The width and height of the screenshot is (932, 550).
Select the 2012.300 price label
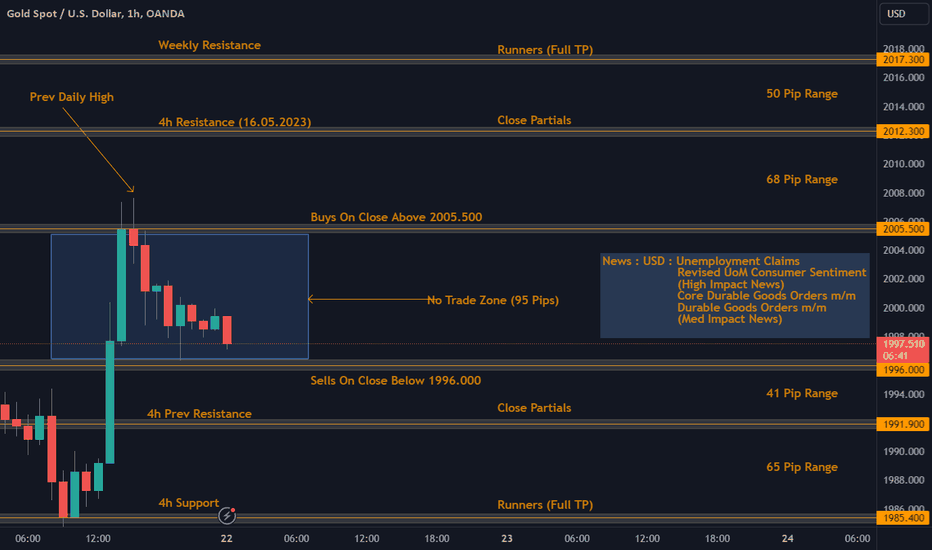point(903,131)
